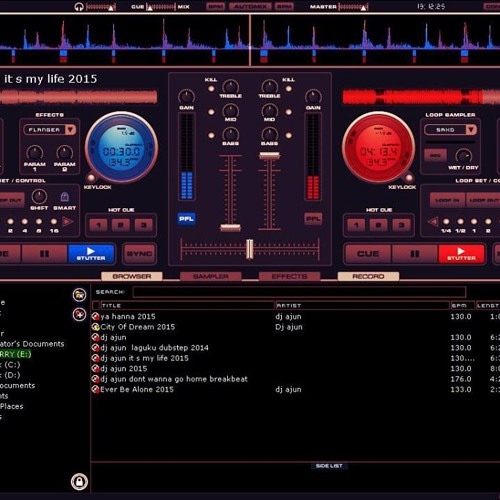Image resolution: width=500 pixels, height=500 pixels.
Task: Click the left mid knob
Action: tap(230, 110)
